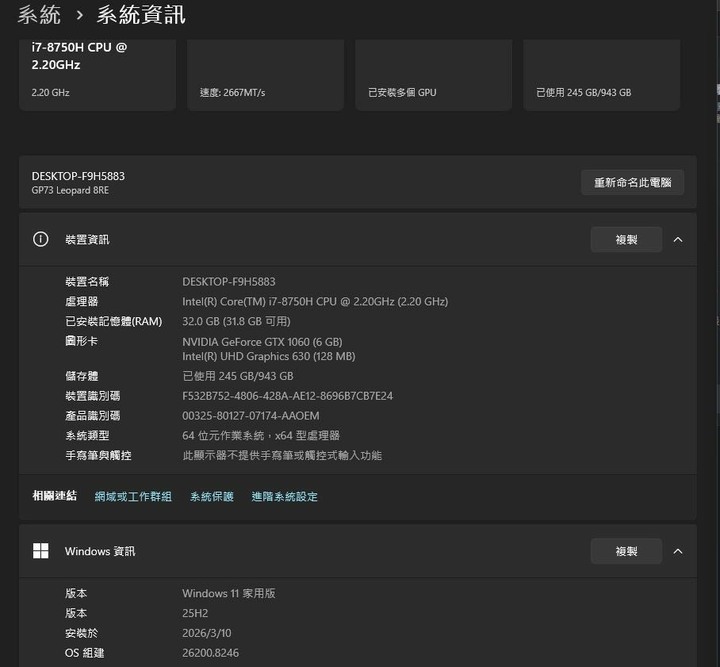Image resolution: width=720 pixels, height=667 pixels.
Task: Select the GP73 Leopard 8RE model text
Action: (70, 191)
